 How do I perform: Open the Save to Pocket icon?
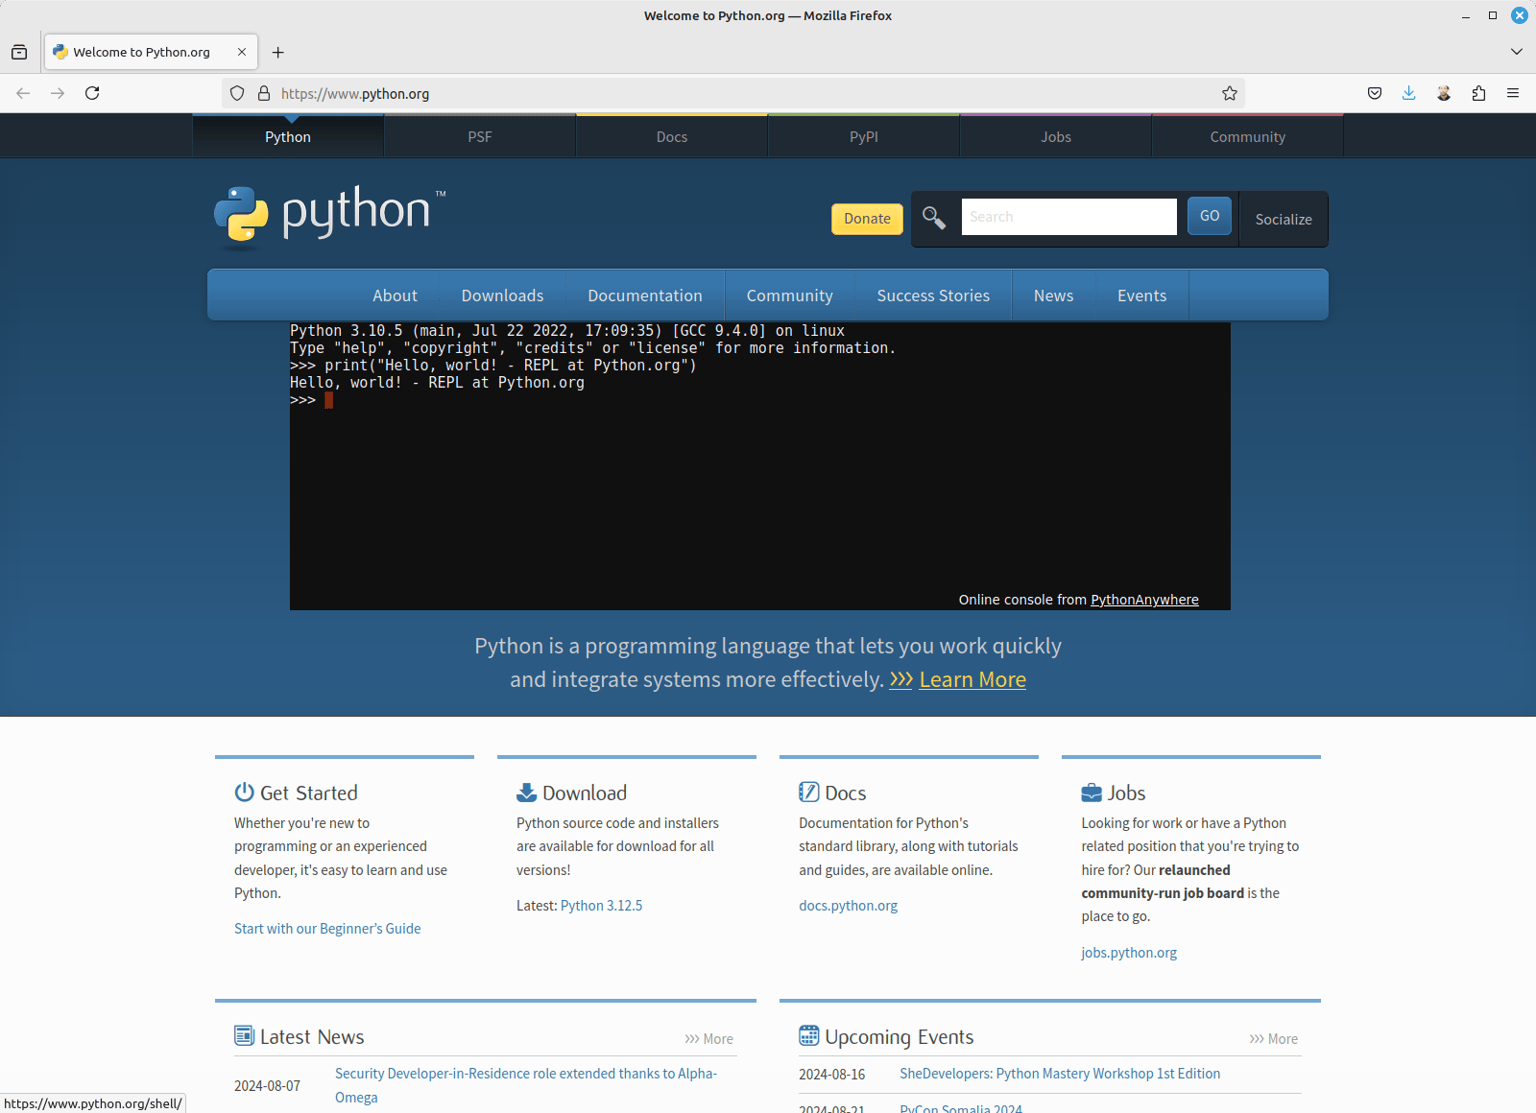[1375, 93]
